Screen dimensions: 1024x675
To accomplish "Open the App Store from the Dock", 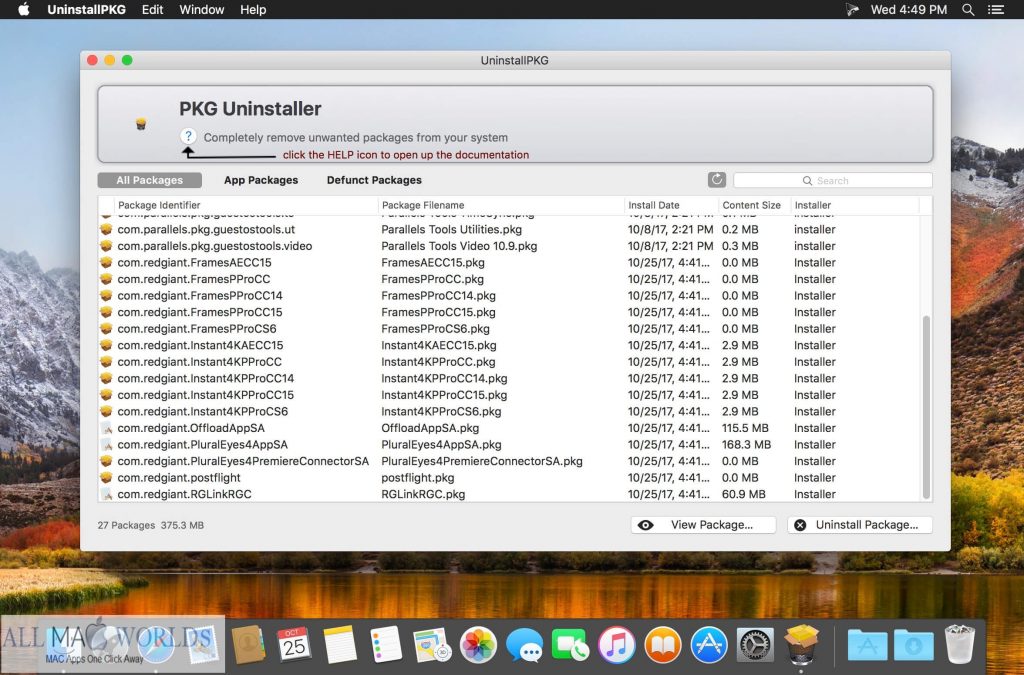I will point(709,645).
